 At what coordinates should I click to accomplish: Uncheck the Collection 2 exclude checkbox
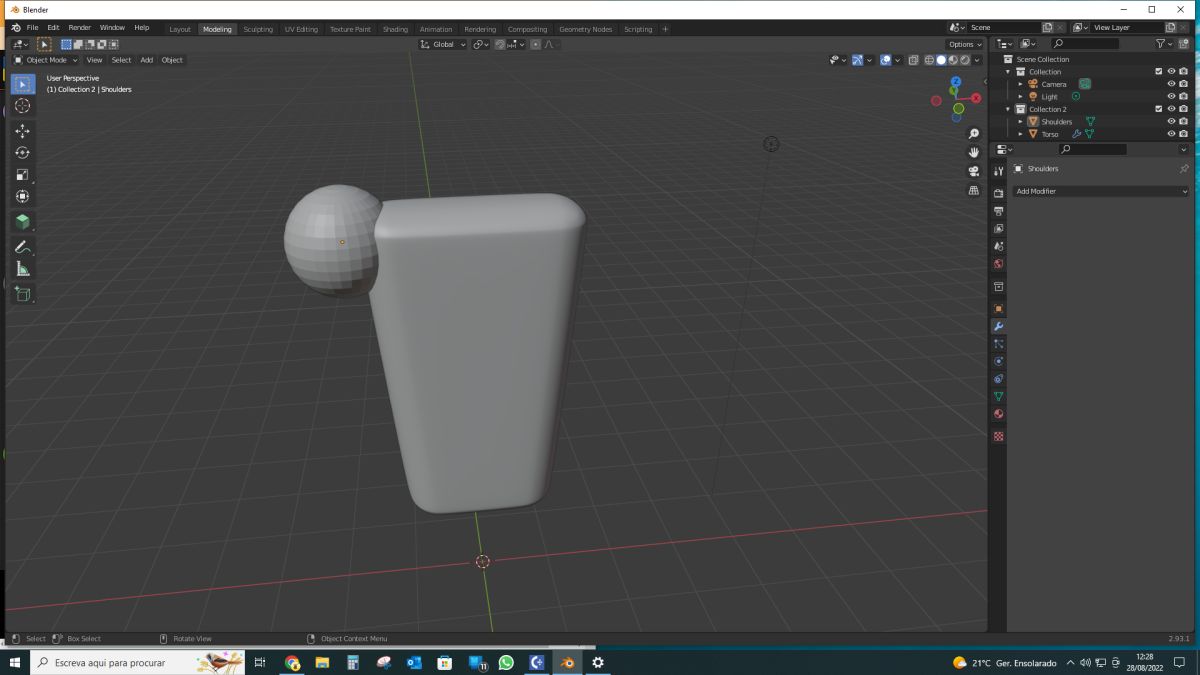click(1159, 109)
